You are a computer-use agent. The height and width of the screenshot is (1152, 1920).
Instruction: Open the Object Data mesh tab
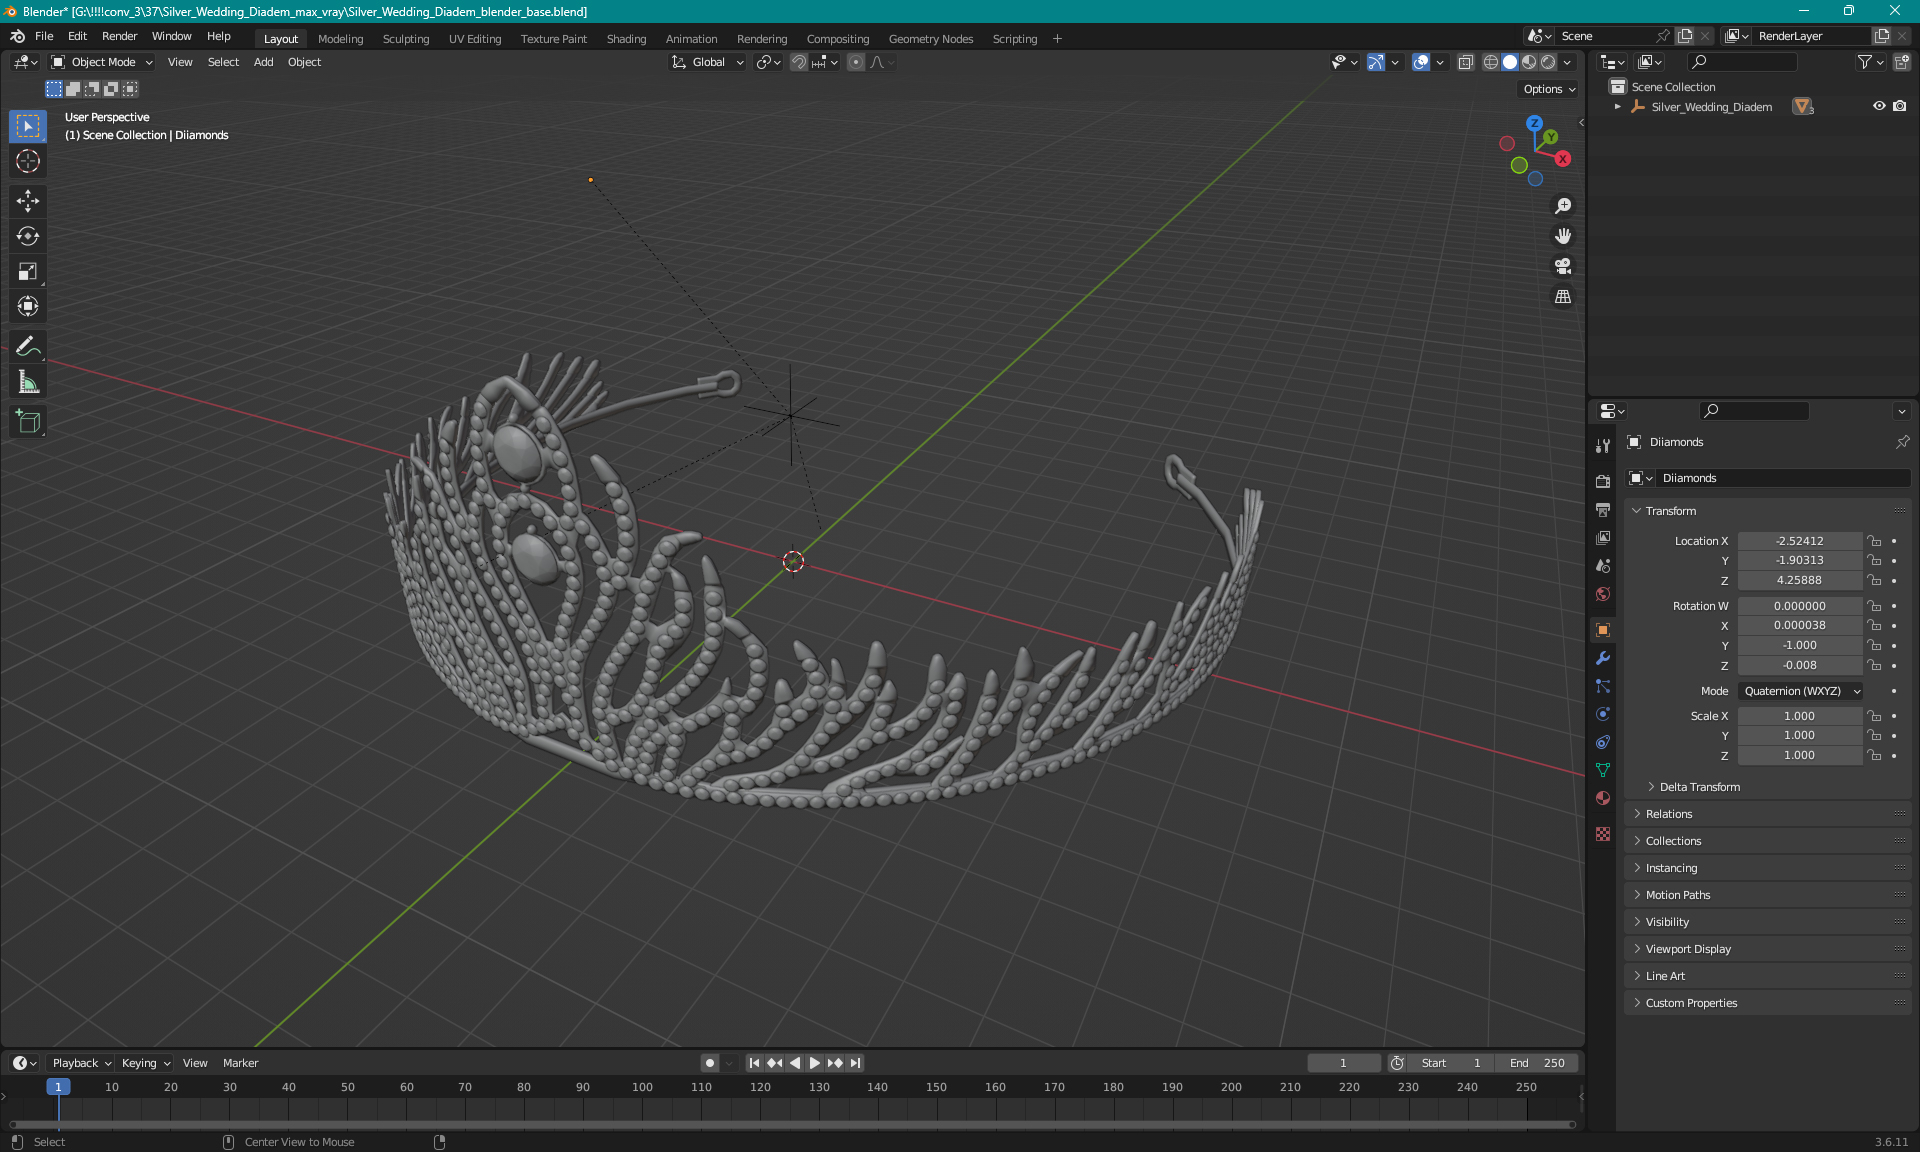coord(1603,770)
